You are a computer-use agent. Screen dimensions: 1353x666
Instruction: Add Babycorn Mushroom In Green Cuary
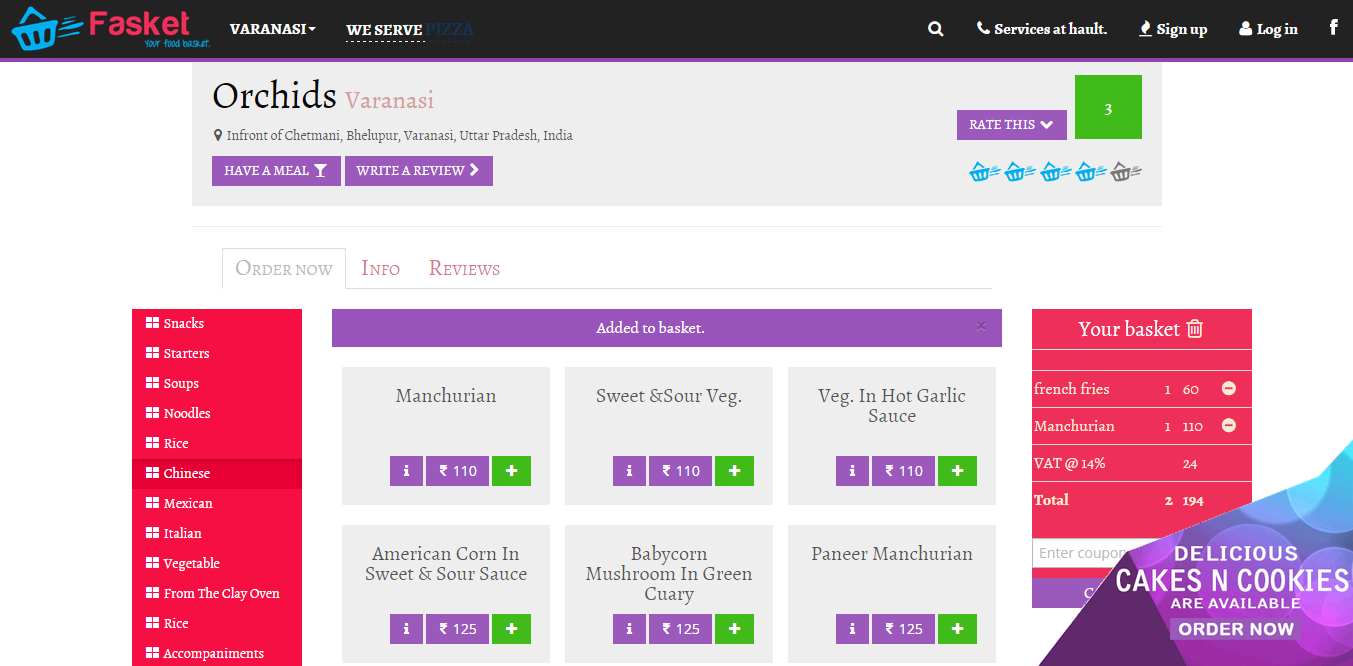[734, 629]
